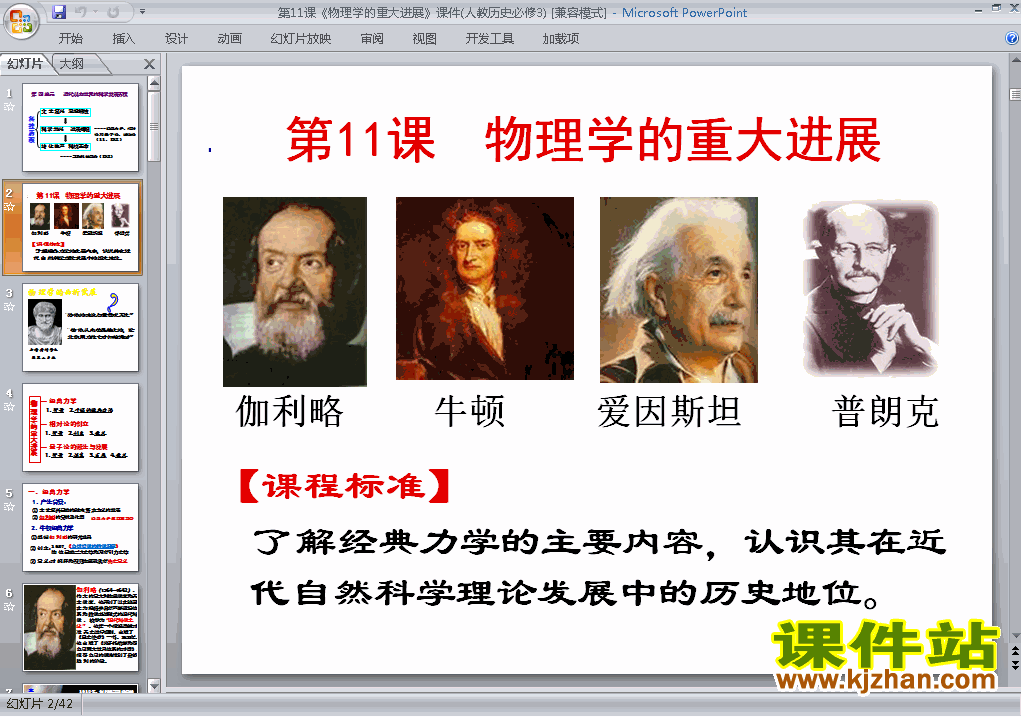Click the 【课程标准】 heading text
Image resolution: width=1021 pixels, height=717 pixels.
point(344,486)
